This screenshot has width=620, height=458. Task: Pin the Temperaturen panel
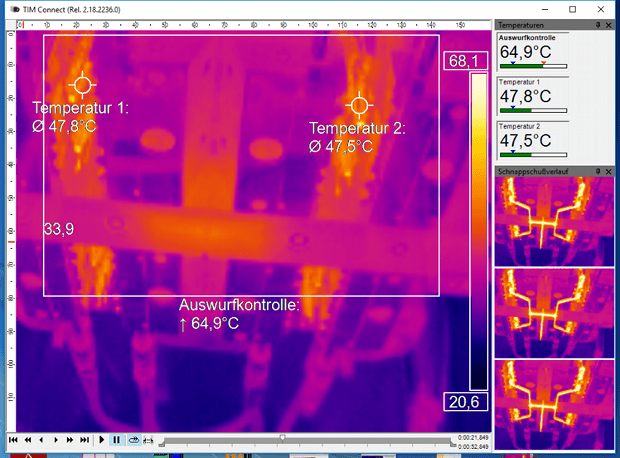tap(598, 25)
